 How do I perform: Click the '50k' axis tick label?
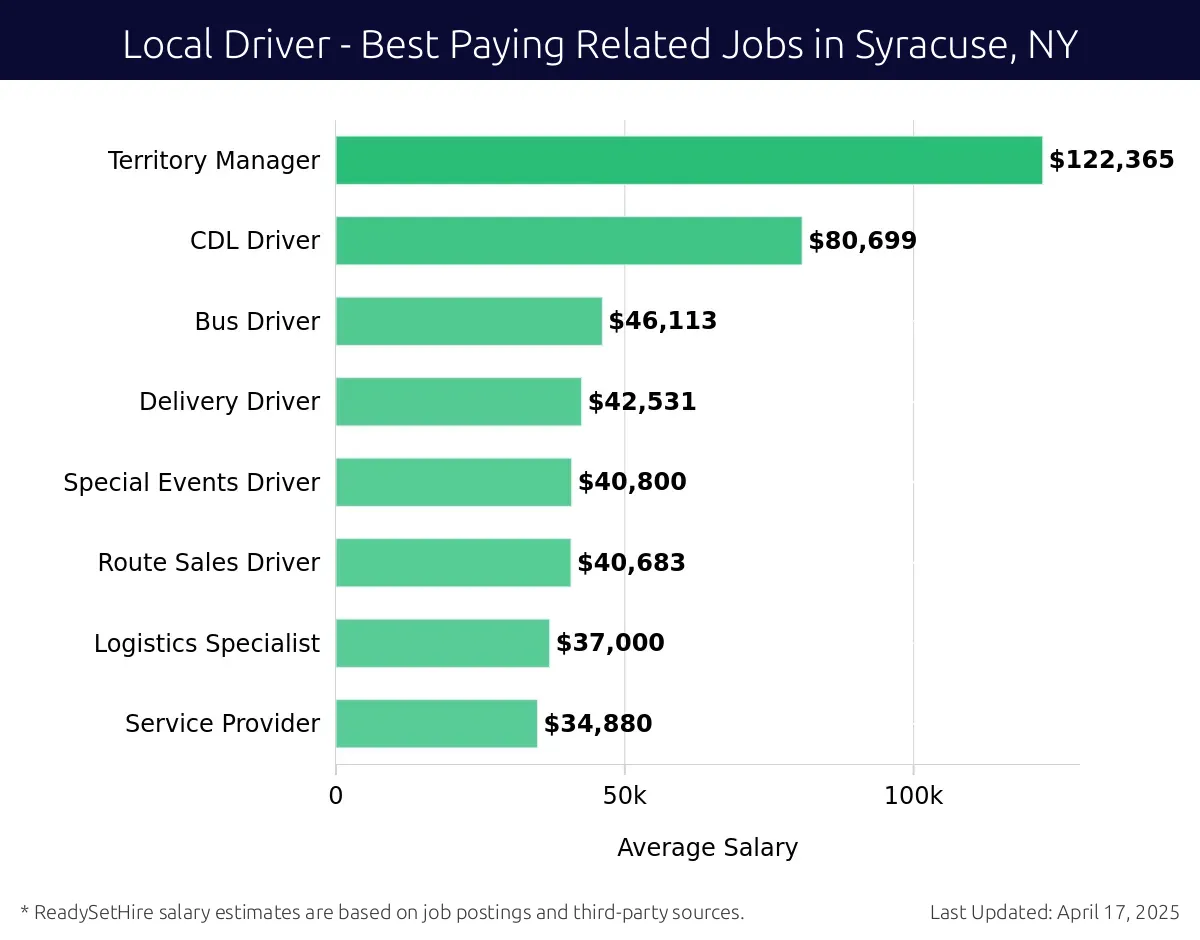point(624,796)
